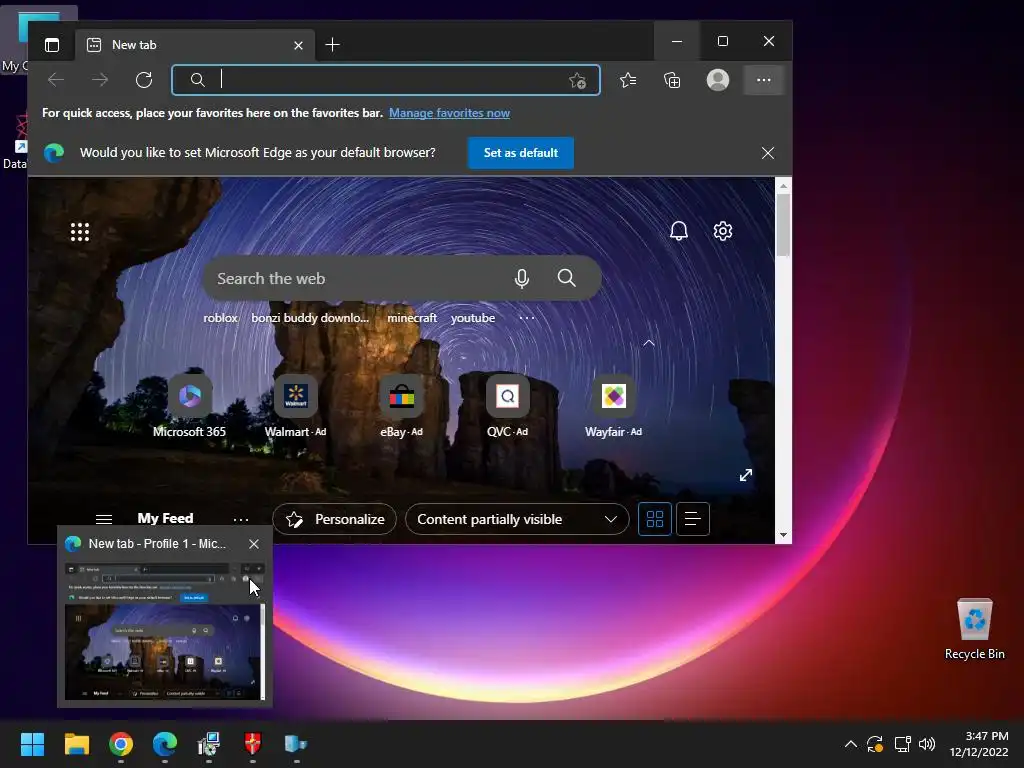The image size is (1024, 768).
Task: Add this page to favorites star icon
Action: [x=577, y=80]
